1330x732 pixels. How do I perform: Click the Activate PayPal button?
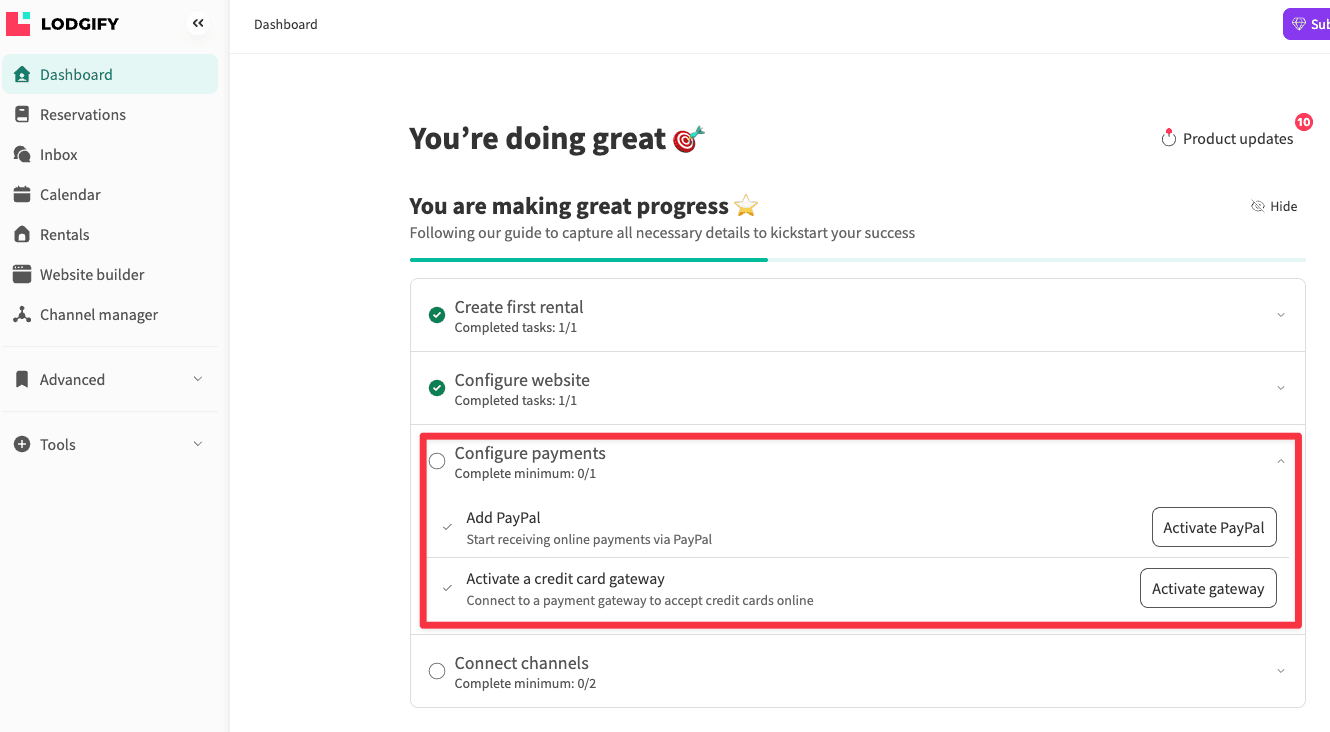(1214, 527)
